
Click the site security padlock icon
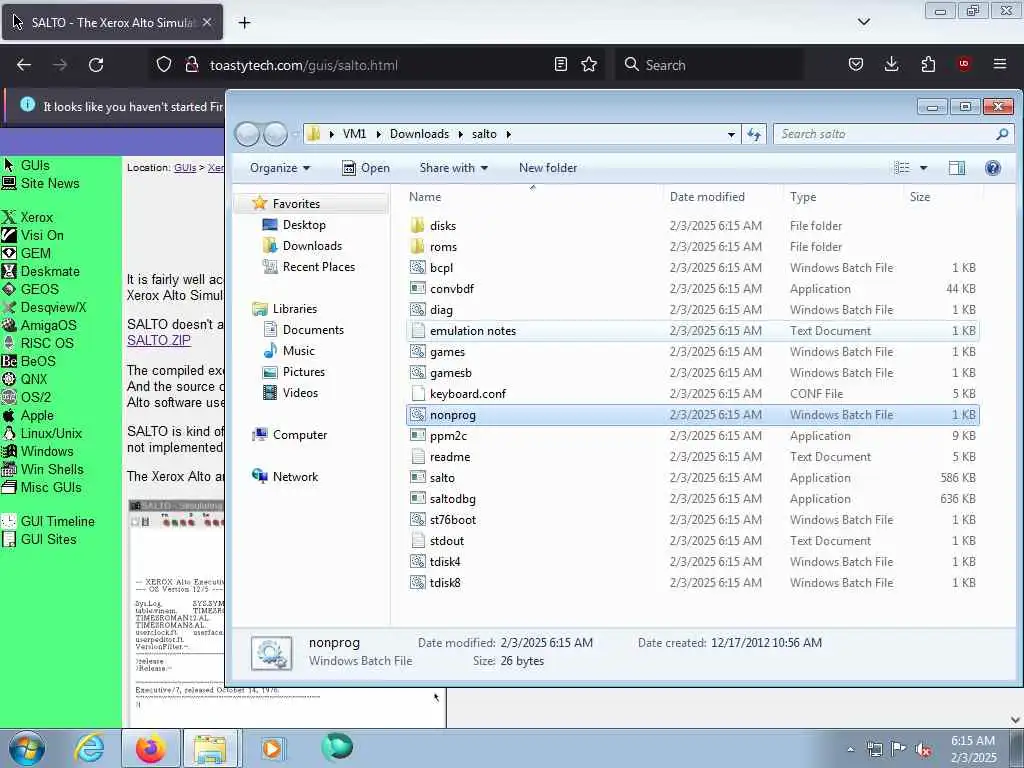(191, 65)
